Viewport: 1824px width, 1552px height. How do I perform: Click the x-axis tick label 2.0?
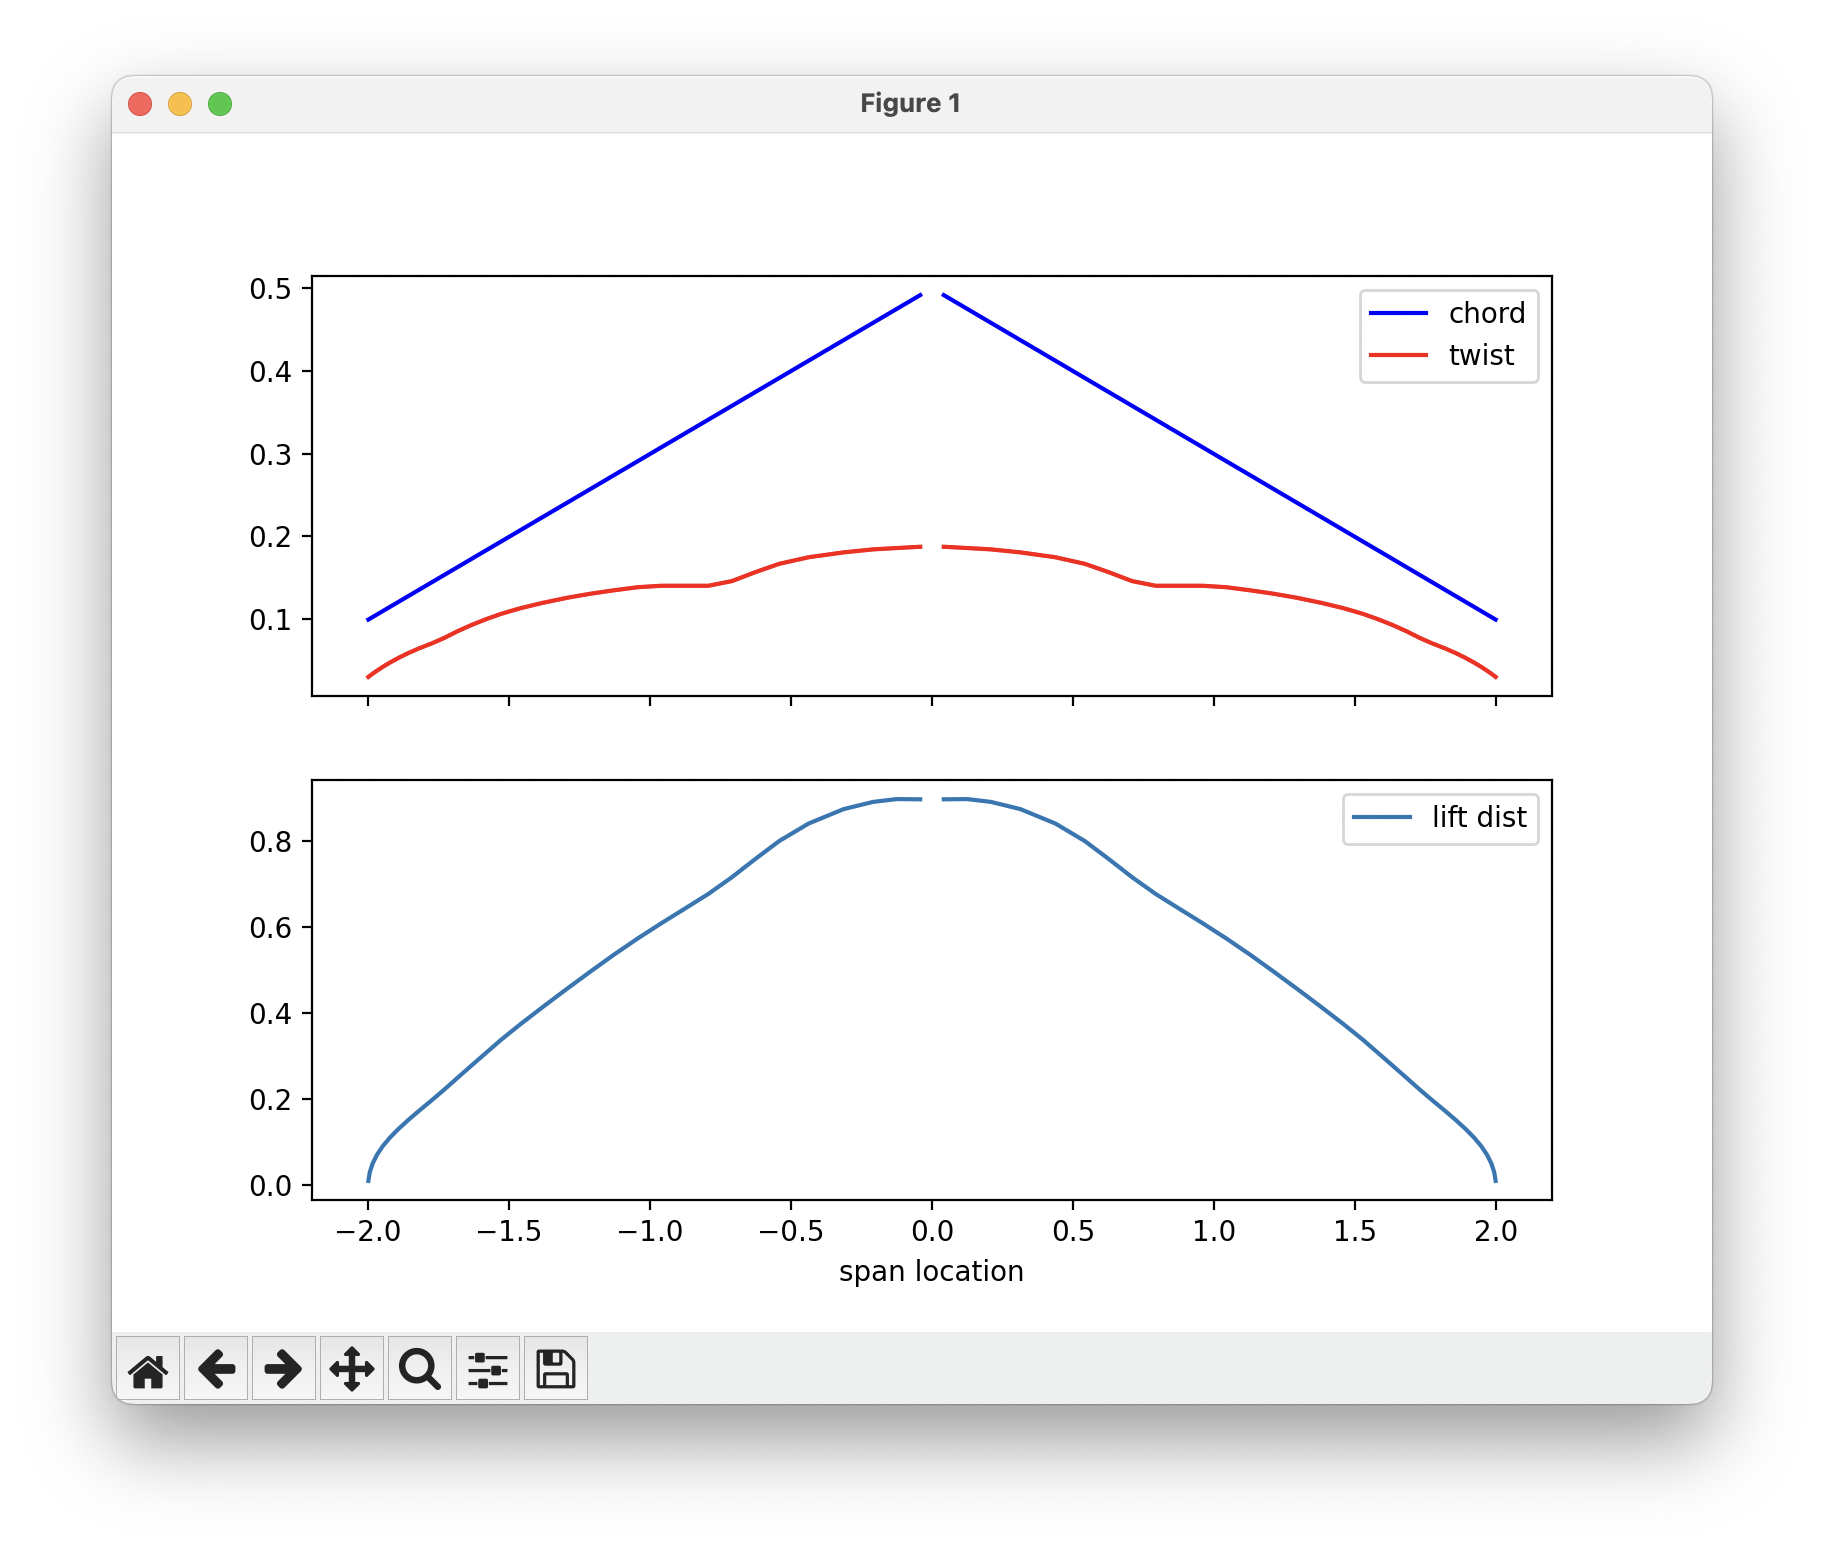pyautogui.click(x=1496, y=1231)
